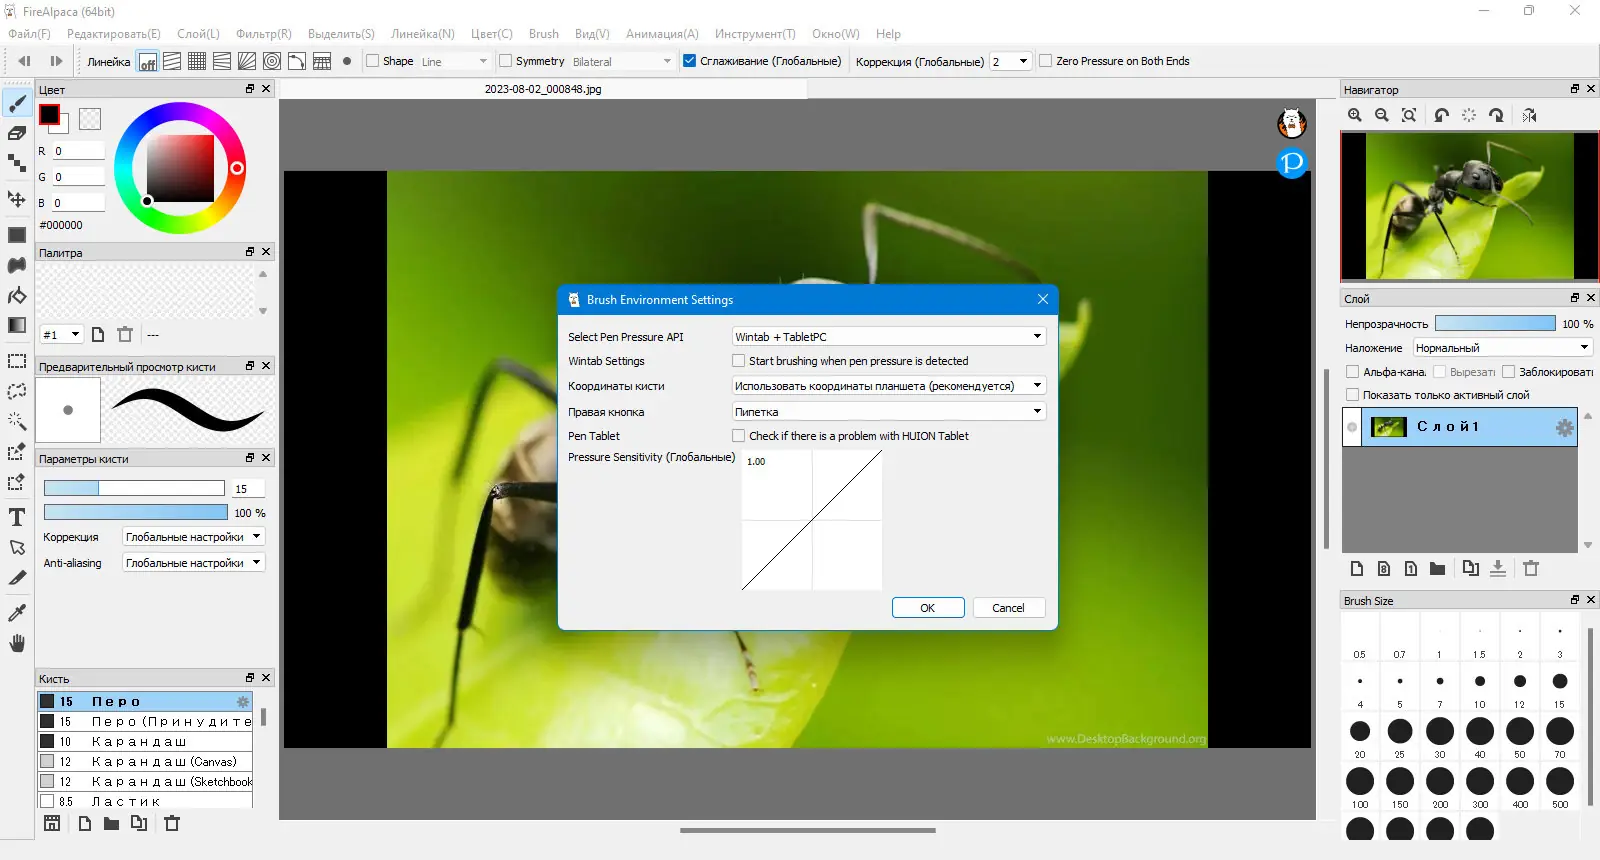This screenshot has height=860, width=1600.
Task: Click OK in Brush Environment Settings
Action: coord(928,608)
